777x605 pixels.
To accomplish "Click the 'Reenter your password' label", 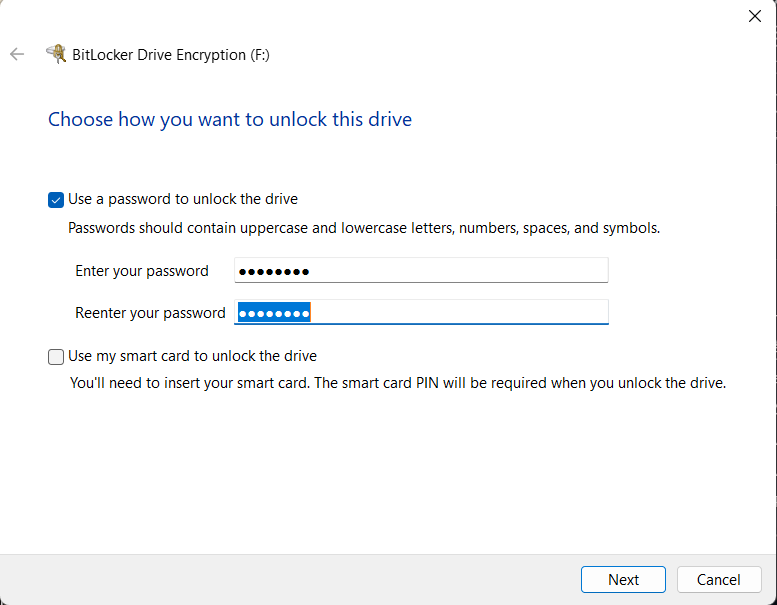I will pos(150,313).
